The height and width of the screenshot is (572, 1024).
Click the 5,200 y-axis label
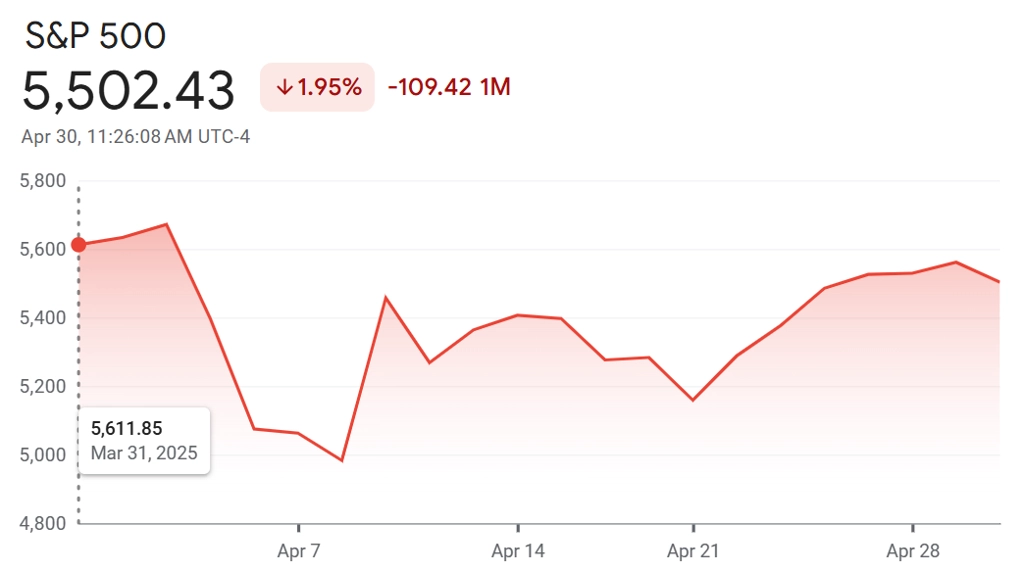coord(43,387)
